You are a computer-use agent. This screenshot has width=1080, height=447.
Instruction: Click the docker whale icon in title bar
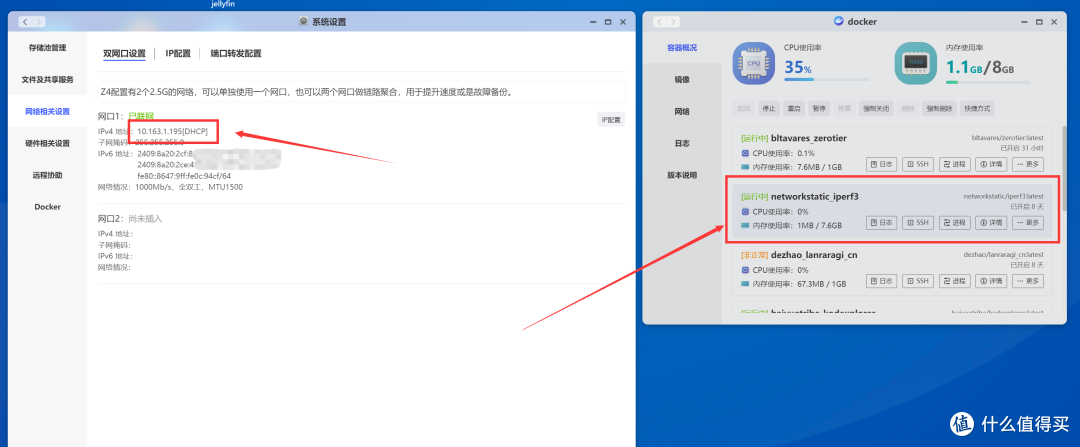pyautogui.click(x=838, y=20)
